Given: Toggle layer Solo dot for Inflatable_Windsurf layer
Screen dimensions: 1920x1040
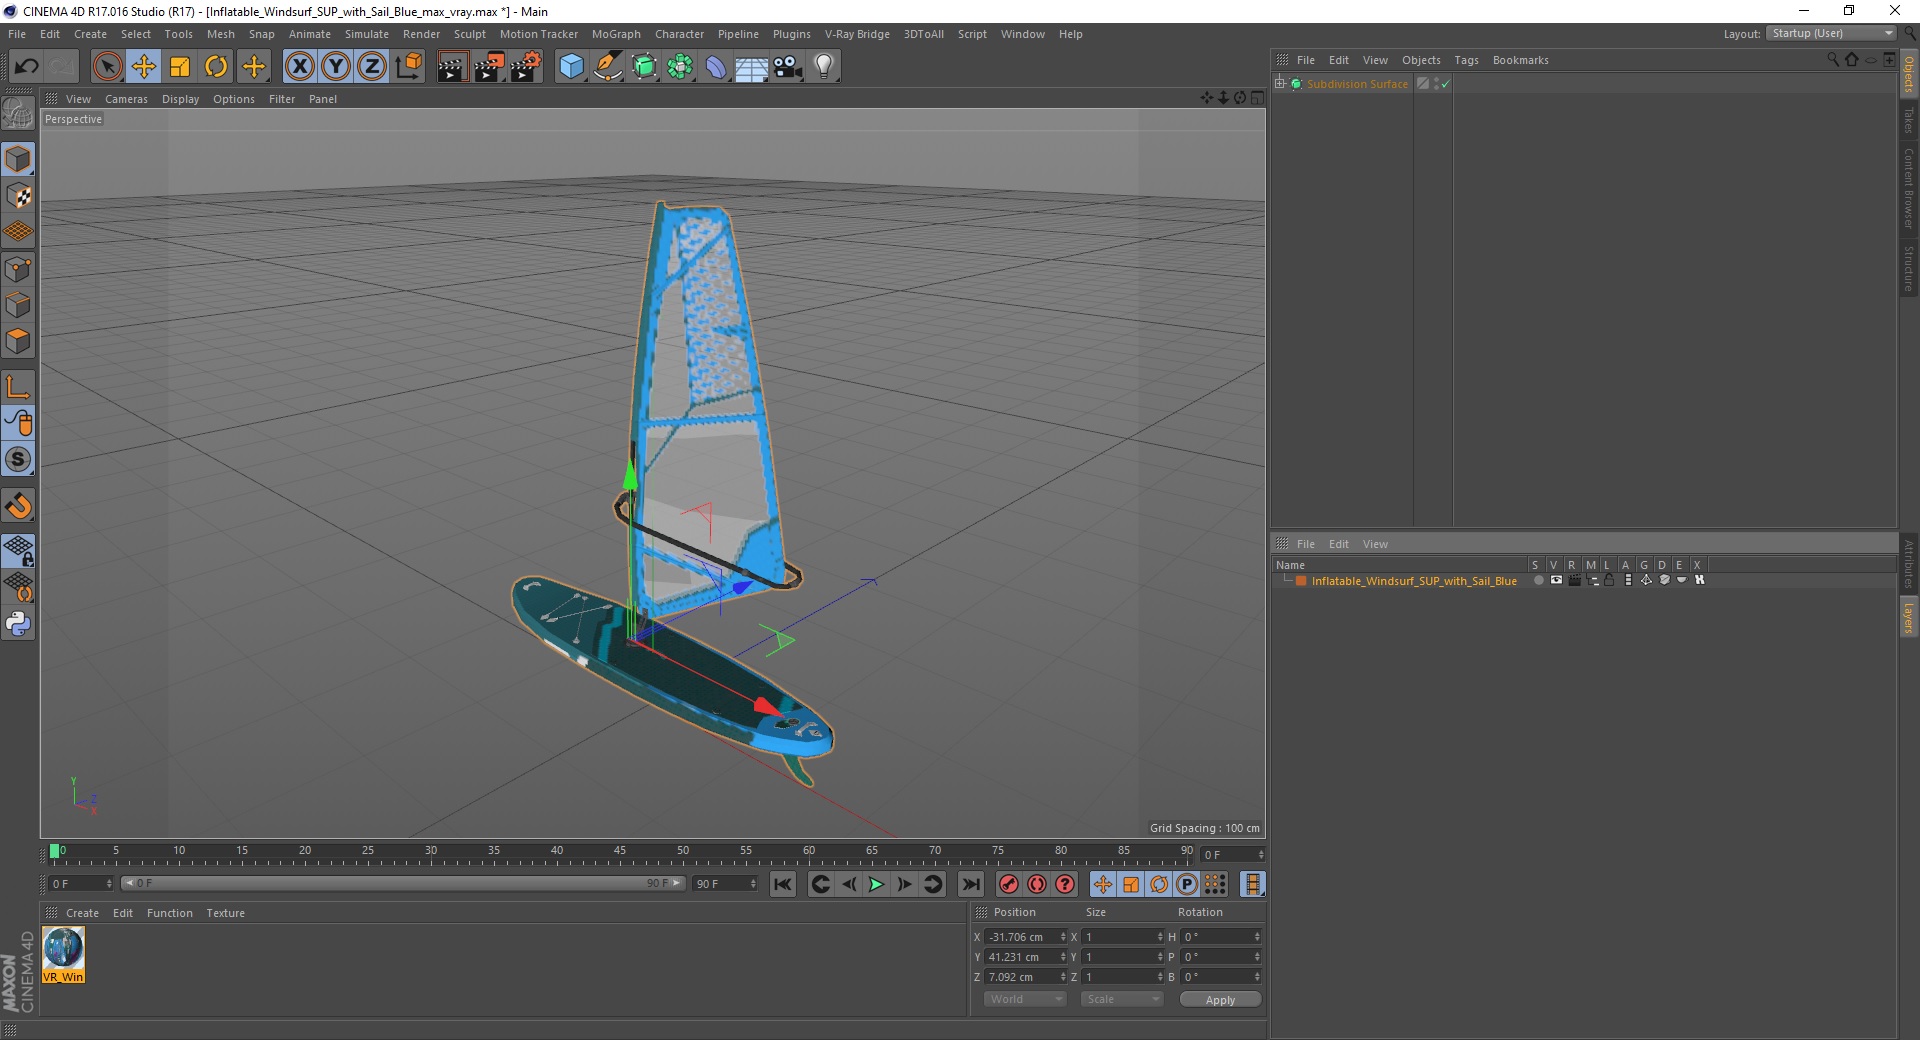Looking at the screenshot, I should (1538, 580).
